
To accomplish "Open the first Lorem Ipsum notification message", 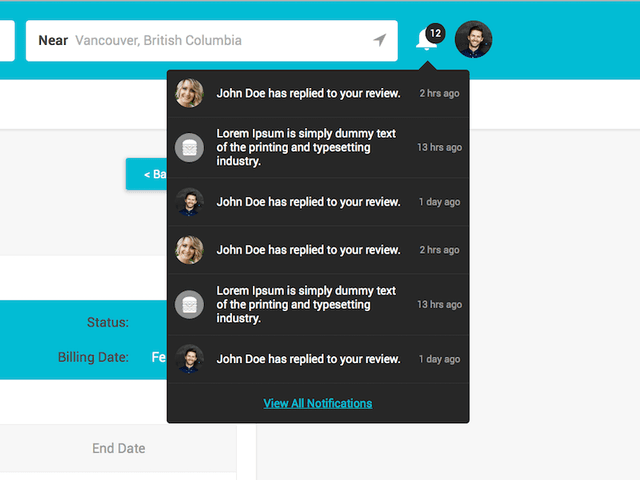I will pos(306,148).
